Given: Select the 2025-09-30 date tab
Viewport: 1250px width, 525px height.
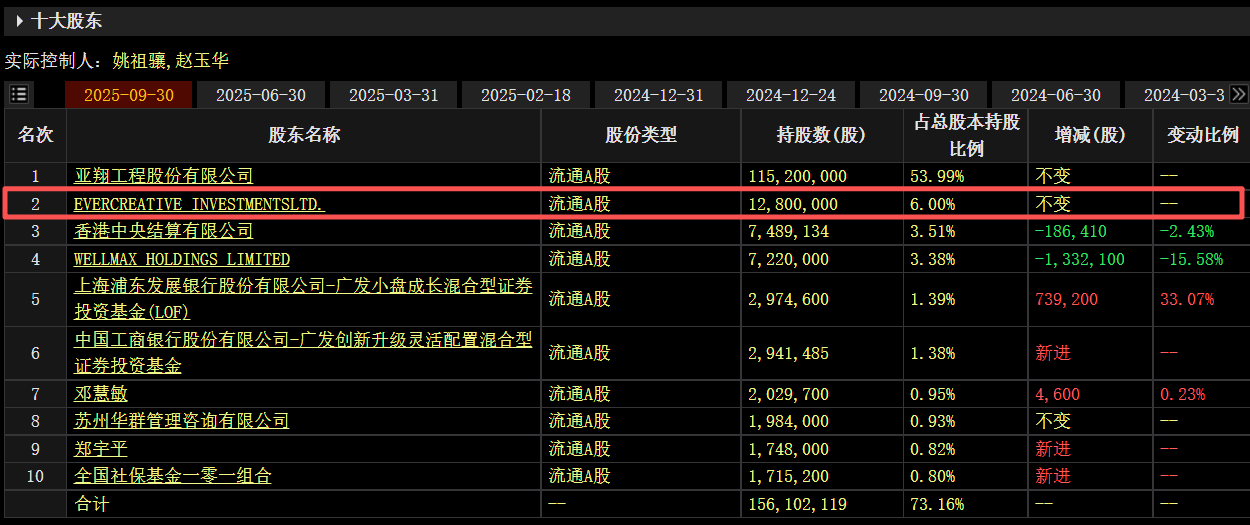Looking at the screenshot, I should point(129,95).
